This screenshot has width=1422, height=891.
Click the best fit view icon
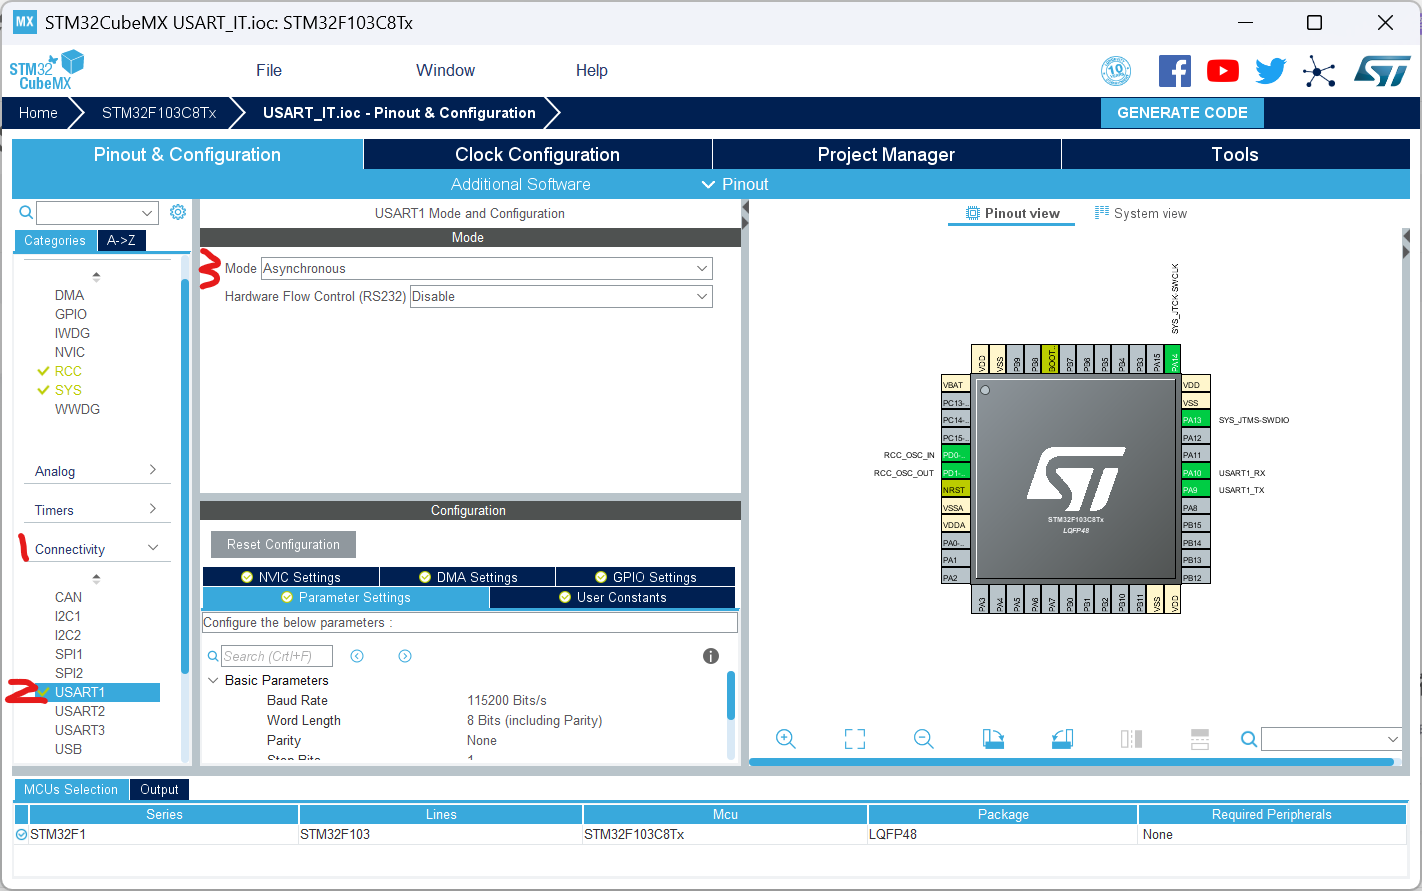tap(855, 739)
